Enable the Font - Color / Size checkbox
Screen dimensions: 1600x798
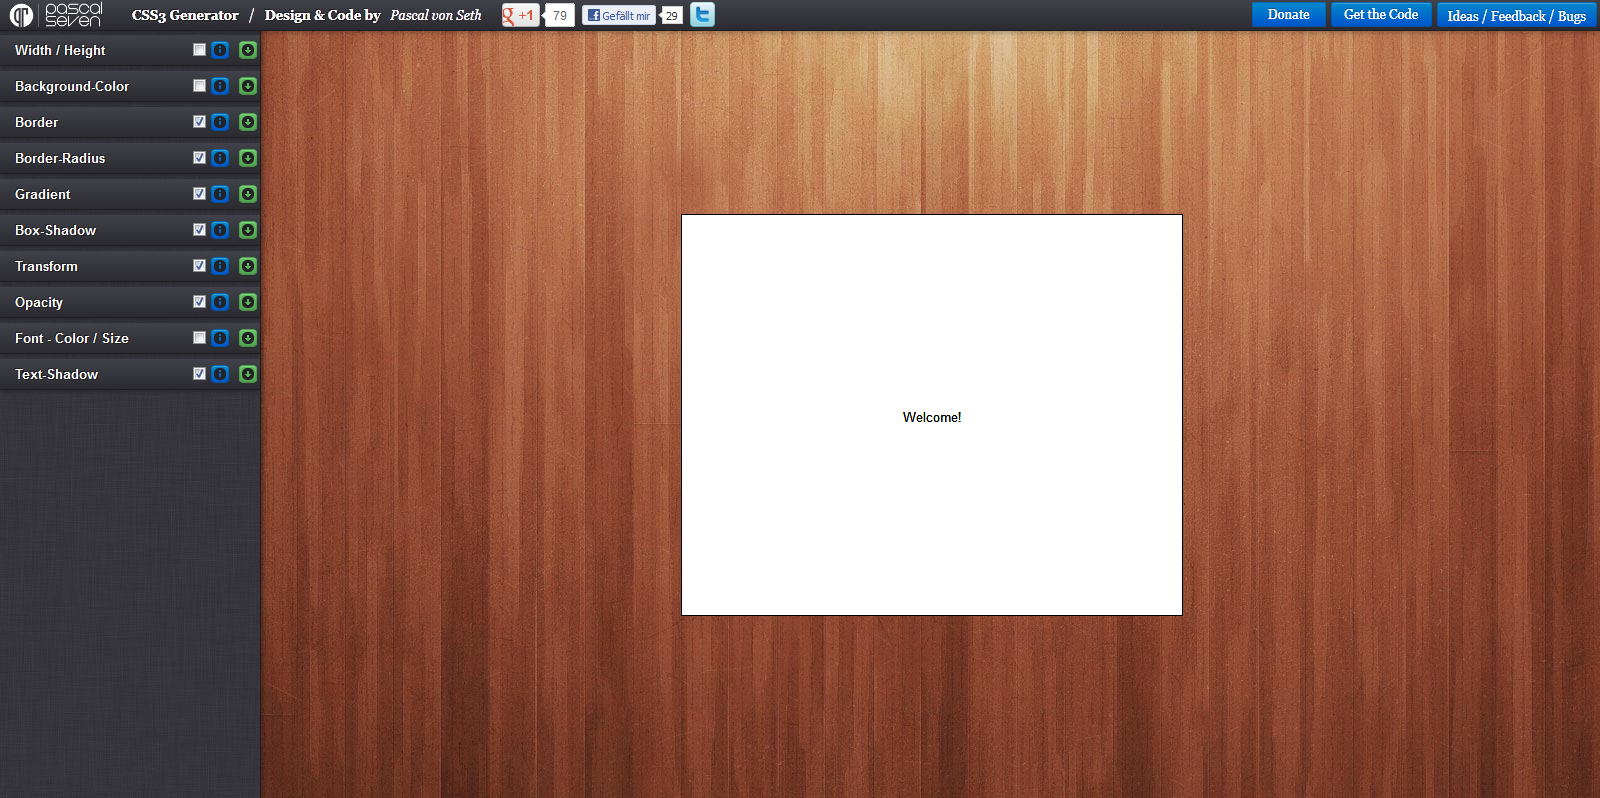click(x=199, y=338)
